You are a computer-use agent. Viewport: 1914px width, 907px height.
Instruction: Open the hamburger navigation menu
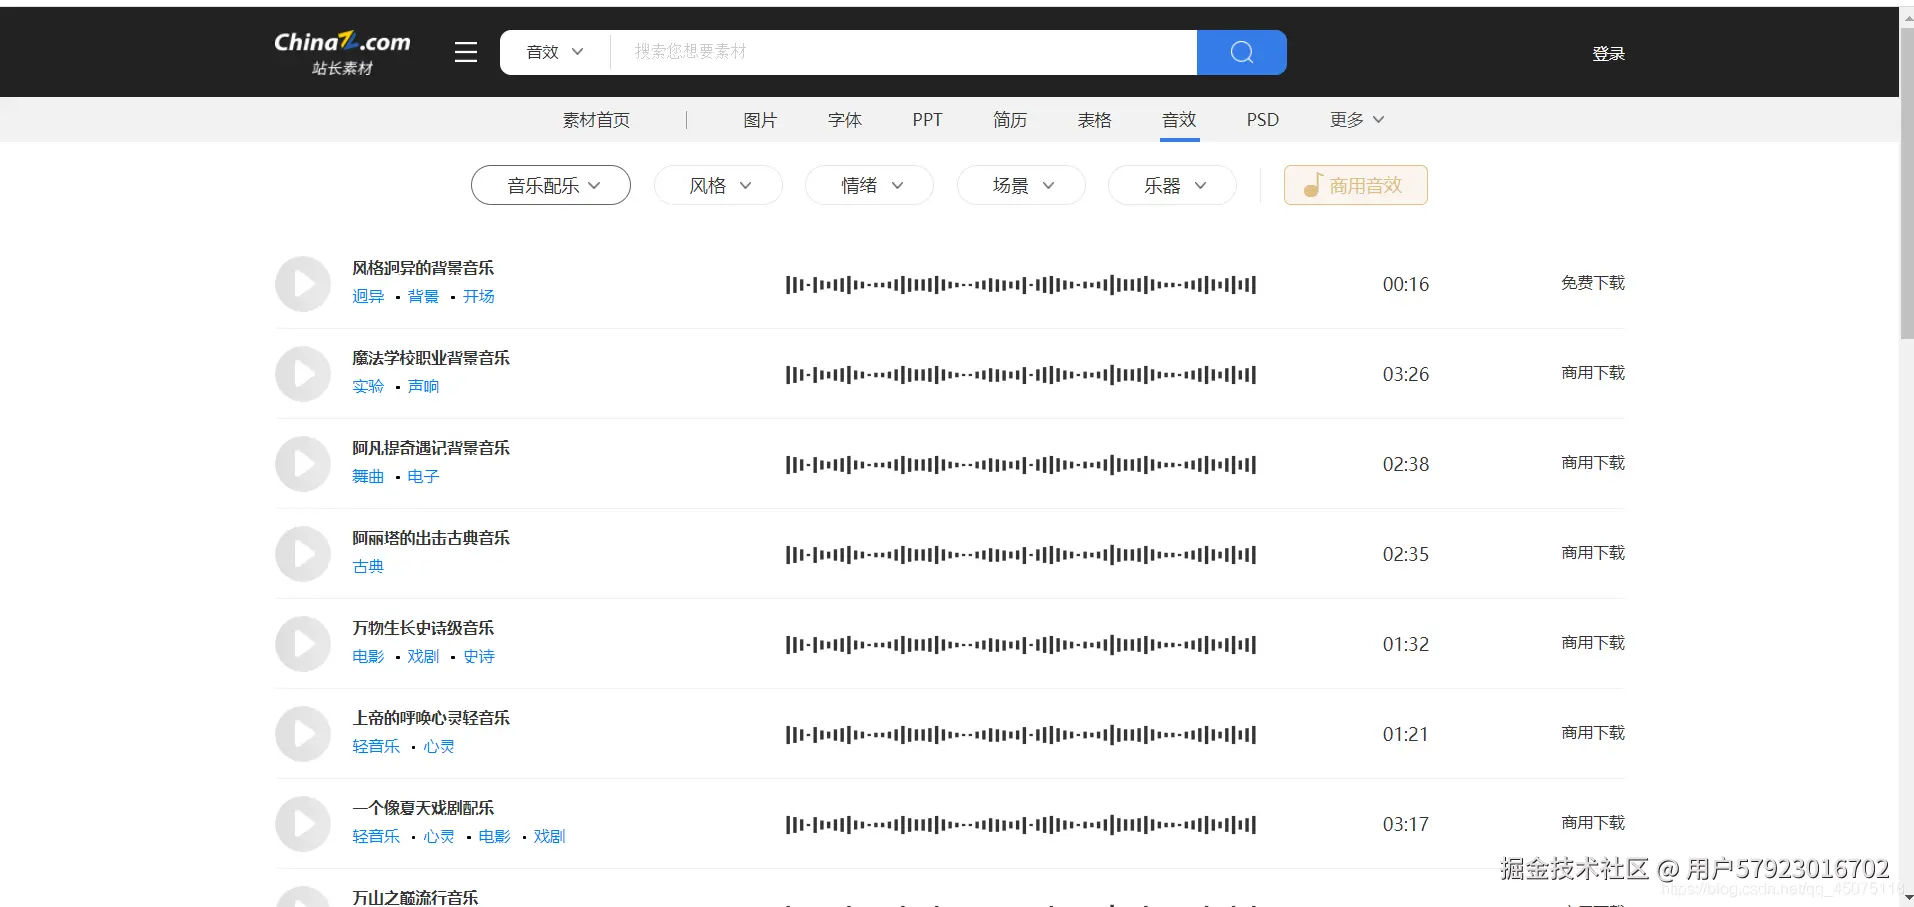click(465, 52)
